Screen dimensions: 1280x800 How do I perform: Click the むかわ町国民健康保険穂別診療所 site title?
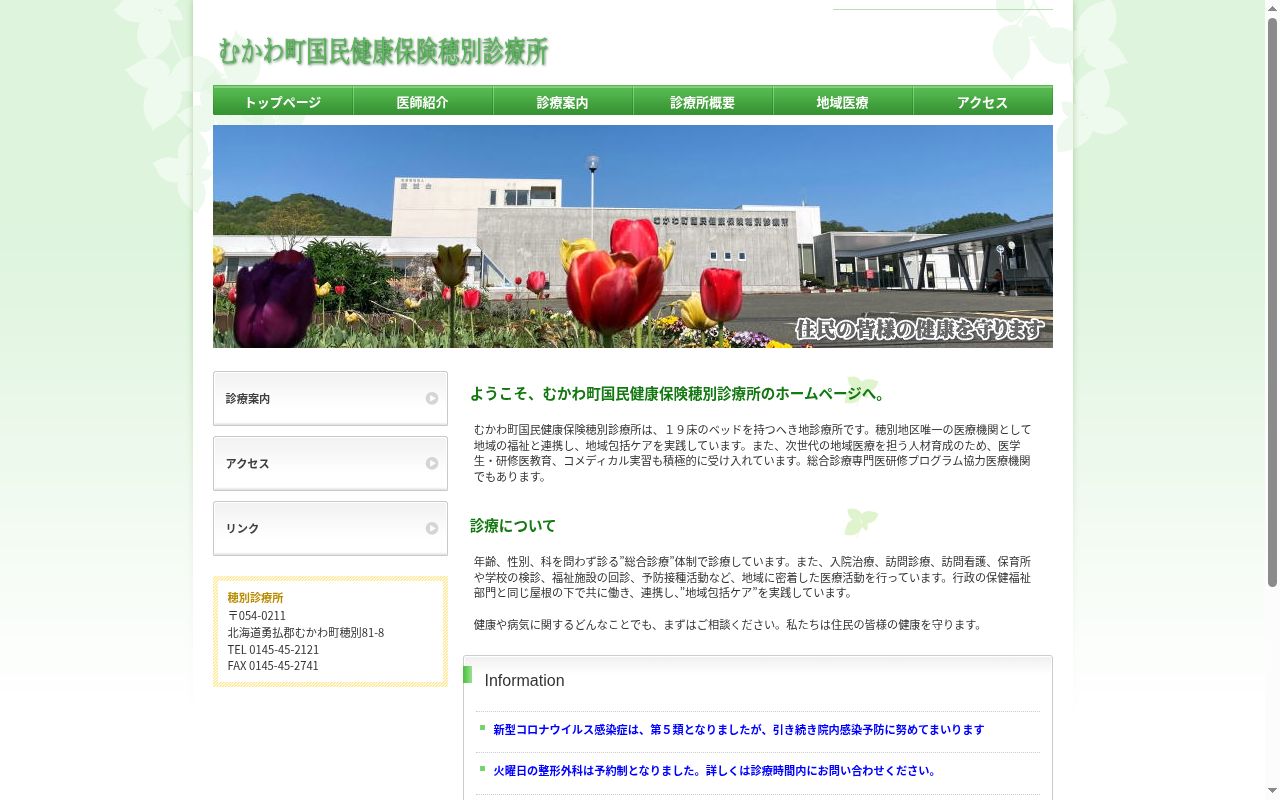pos(383,52)
